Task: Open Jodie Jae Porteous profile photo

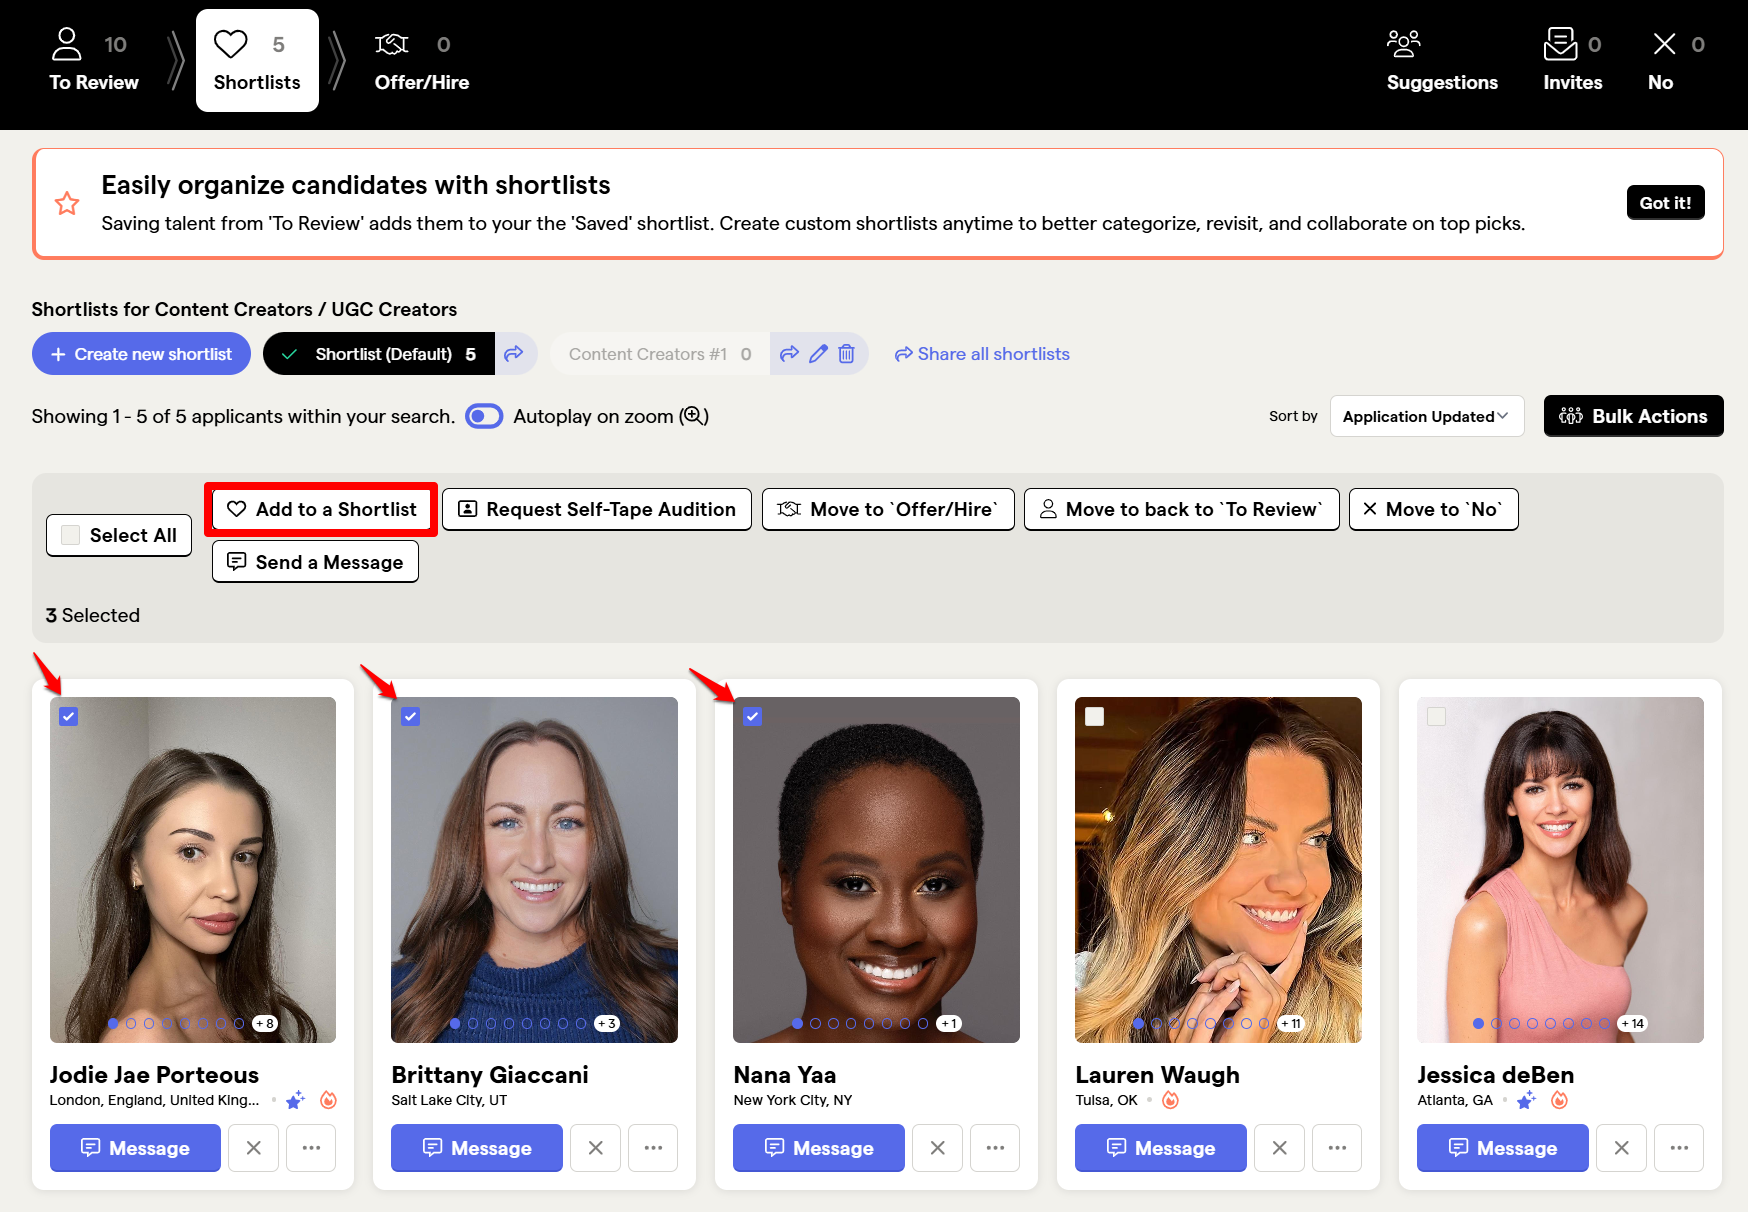Action: pos(193,870)
